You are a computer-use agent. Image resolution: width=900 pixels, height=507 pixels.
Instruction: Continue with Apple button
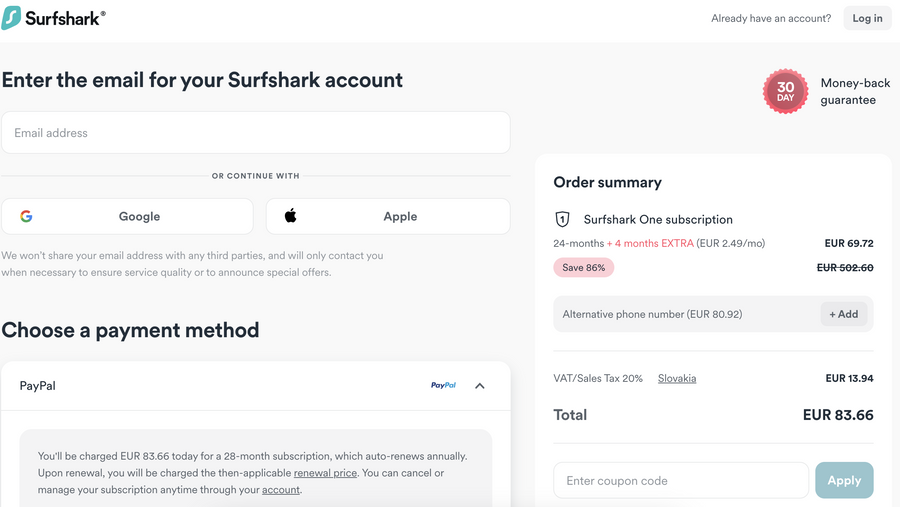(388, 216)
